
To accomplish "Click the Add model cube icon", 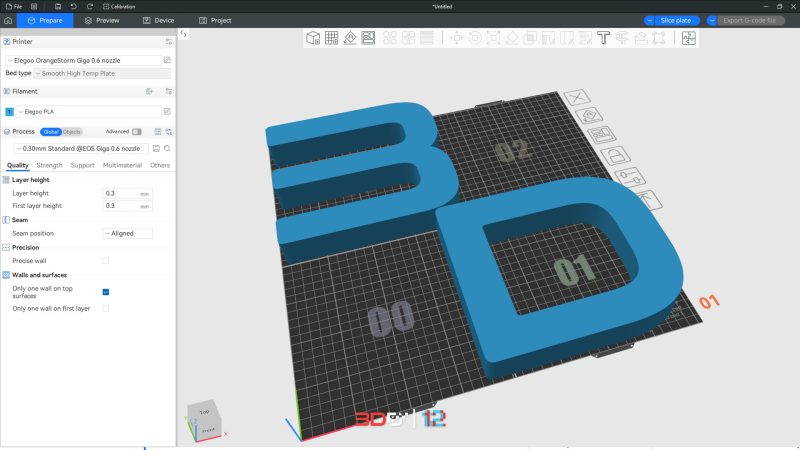I will [x=313, y=38].
